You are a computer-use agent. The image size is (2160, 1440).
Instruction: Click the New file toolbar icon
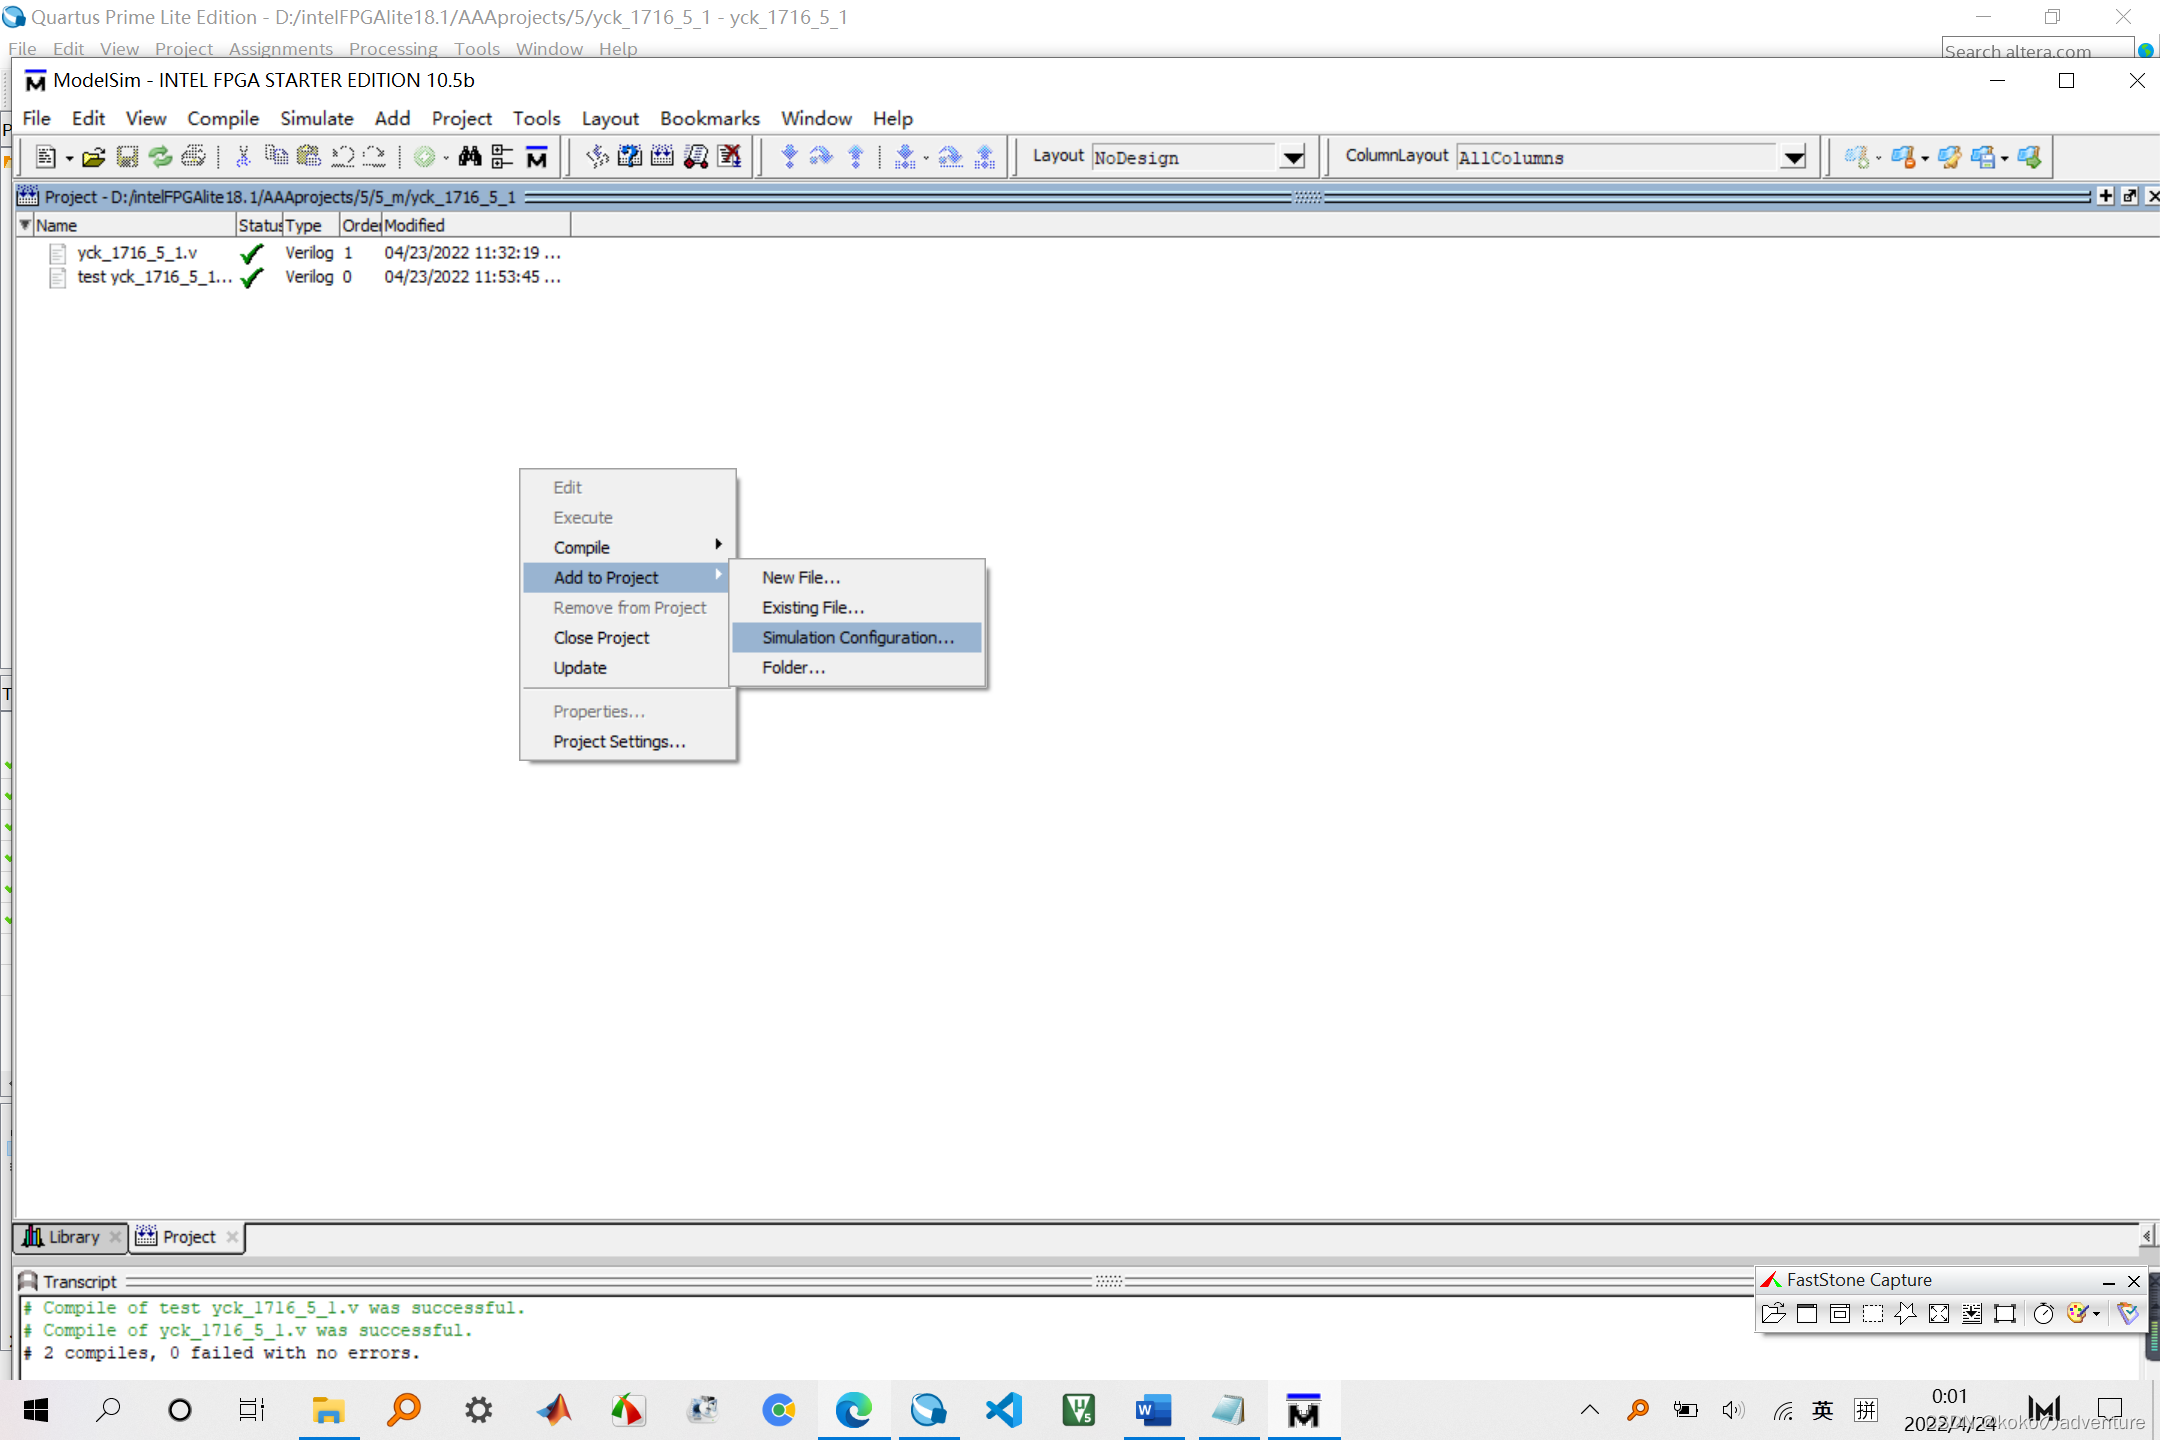pyautogui.click(x=45, y=156)
